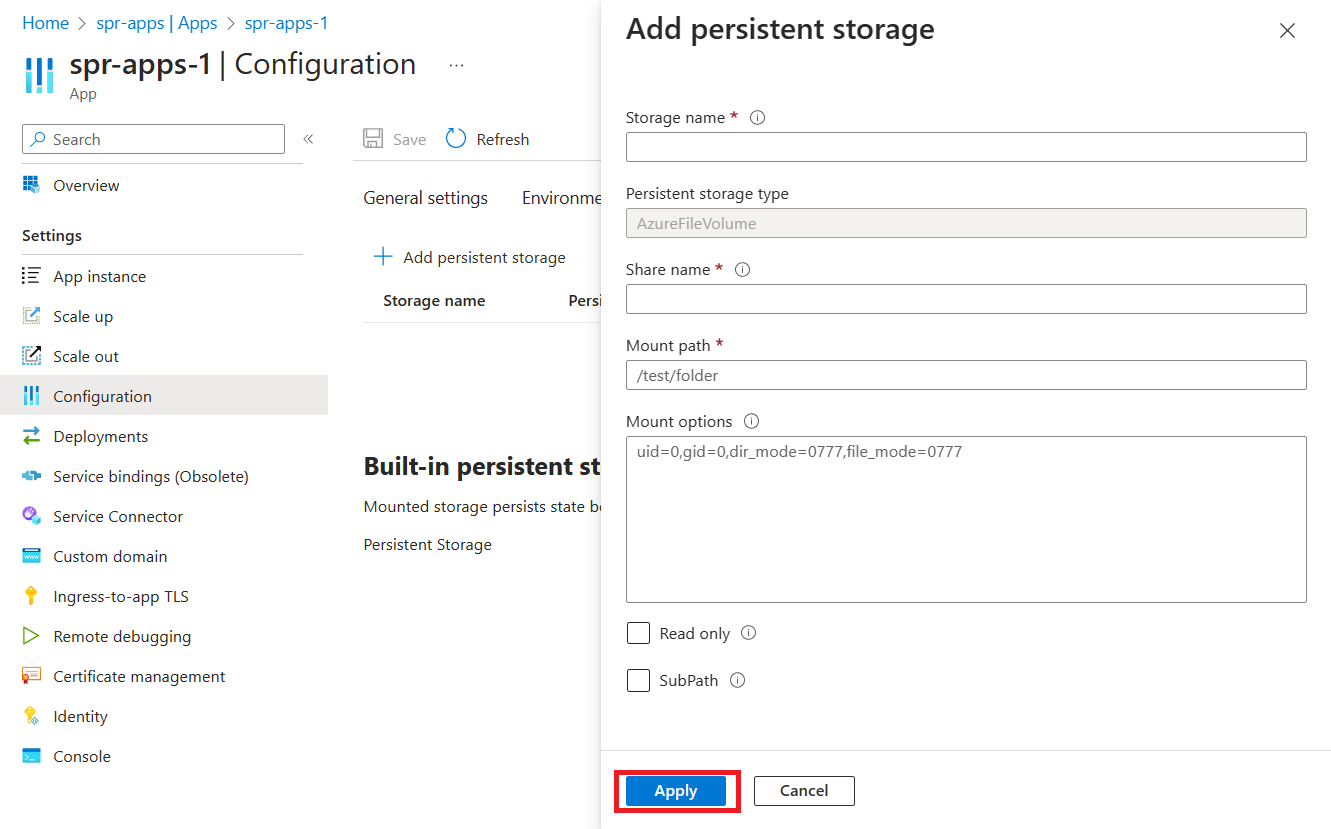Click the Cancel button
Viewport: 1331px width, 829px height.
click(804, 791)
